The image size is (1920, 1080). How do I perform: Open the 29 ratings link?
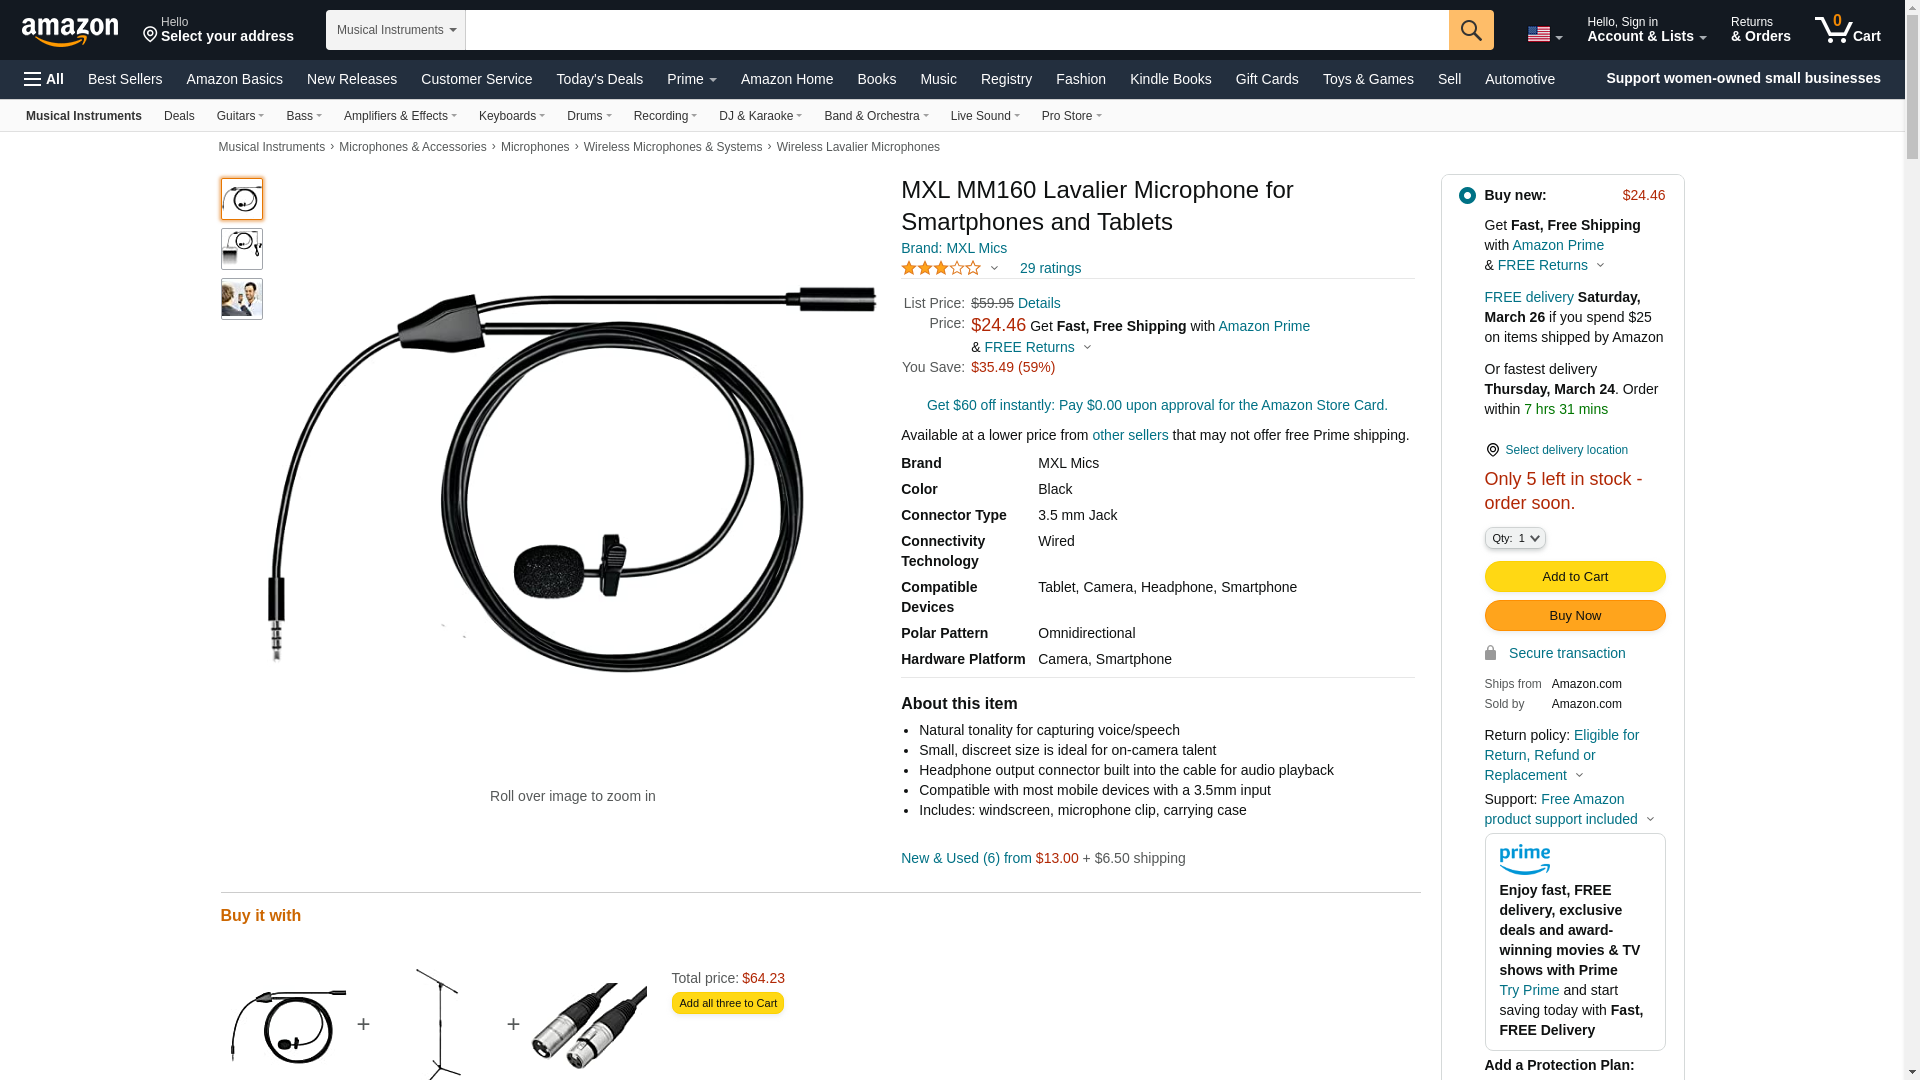(1050, 268)
